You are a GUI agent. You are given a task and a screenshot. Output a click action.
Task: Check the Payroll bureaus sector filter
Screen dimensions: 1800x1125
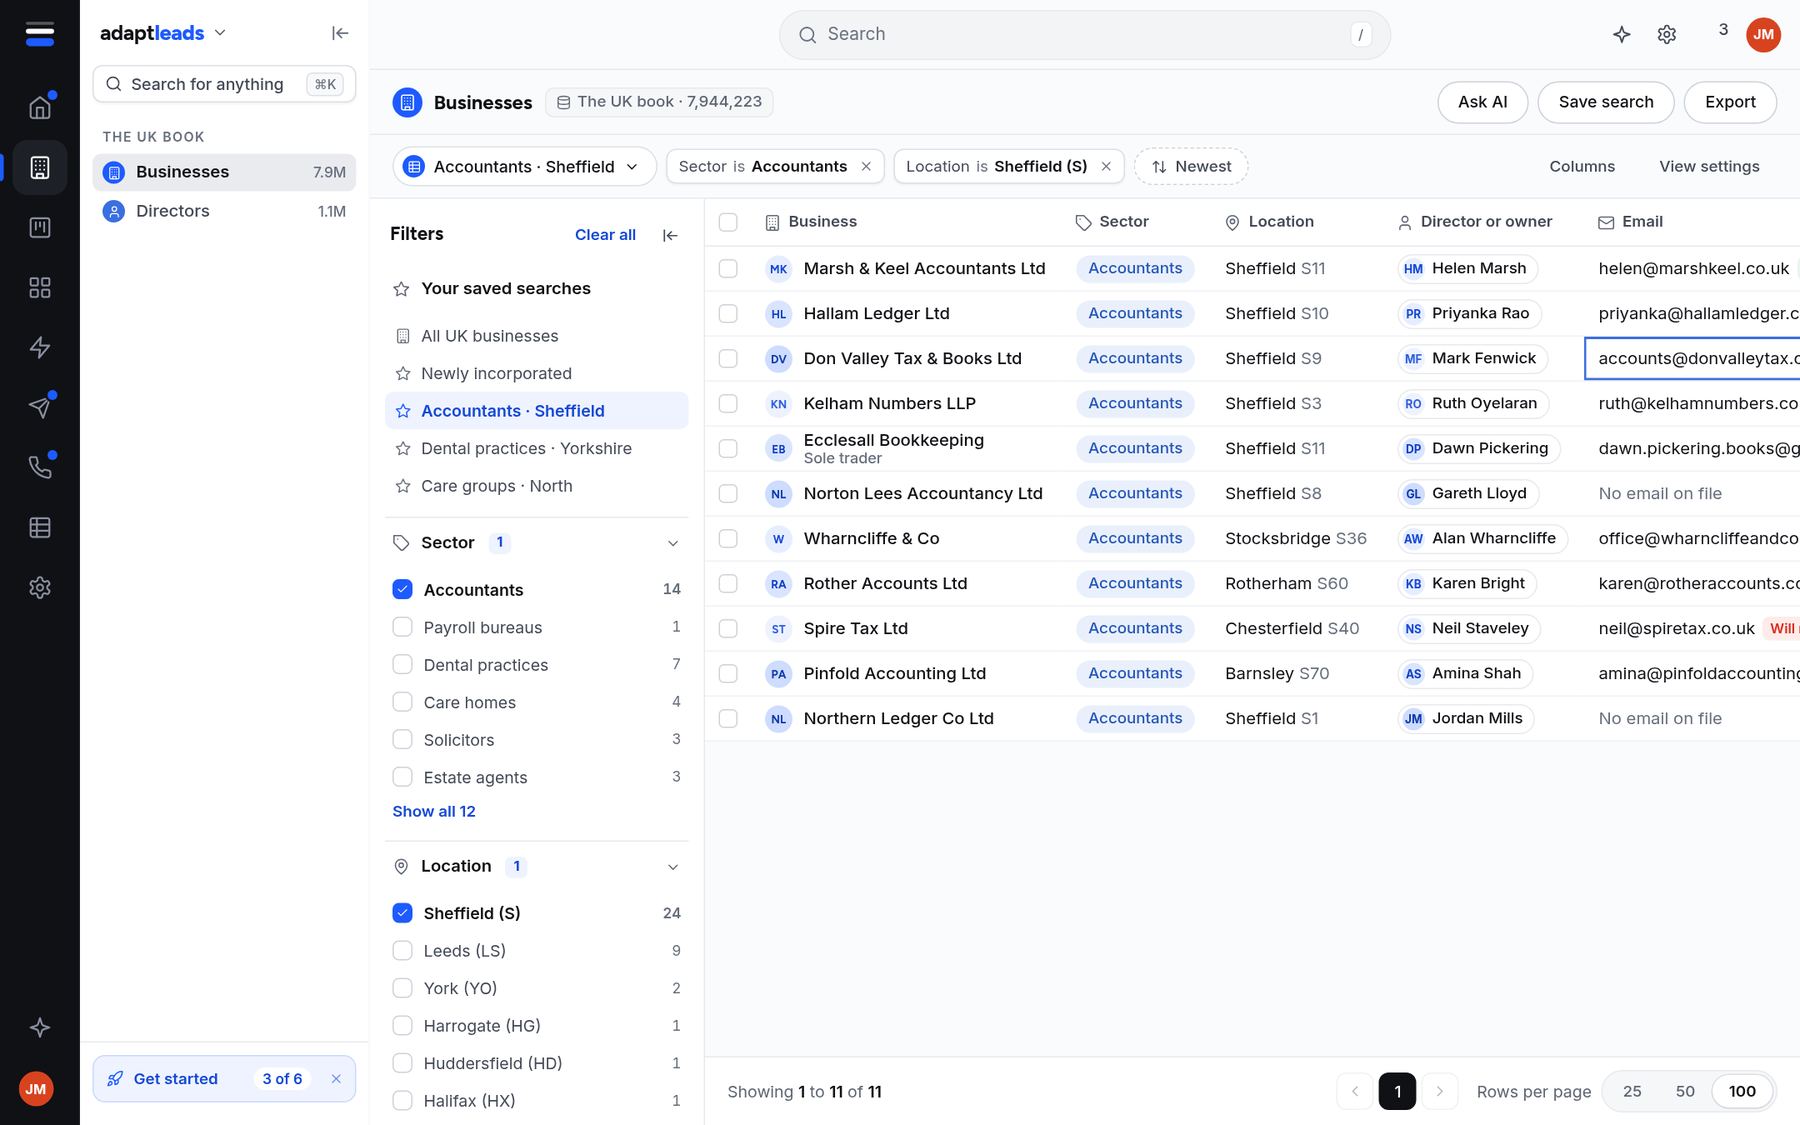click(402, 627)
